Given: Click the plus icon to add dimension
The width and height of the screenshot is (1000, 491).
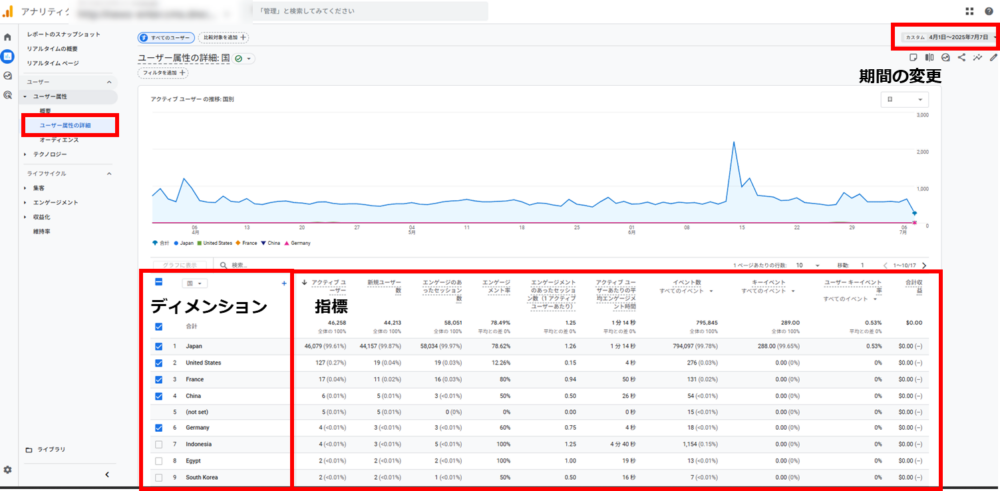Looking at the screenshot, I should 284,284.
